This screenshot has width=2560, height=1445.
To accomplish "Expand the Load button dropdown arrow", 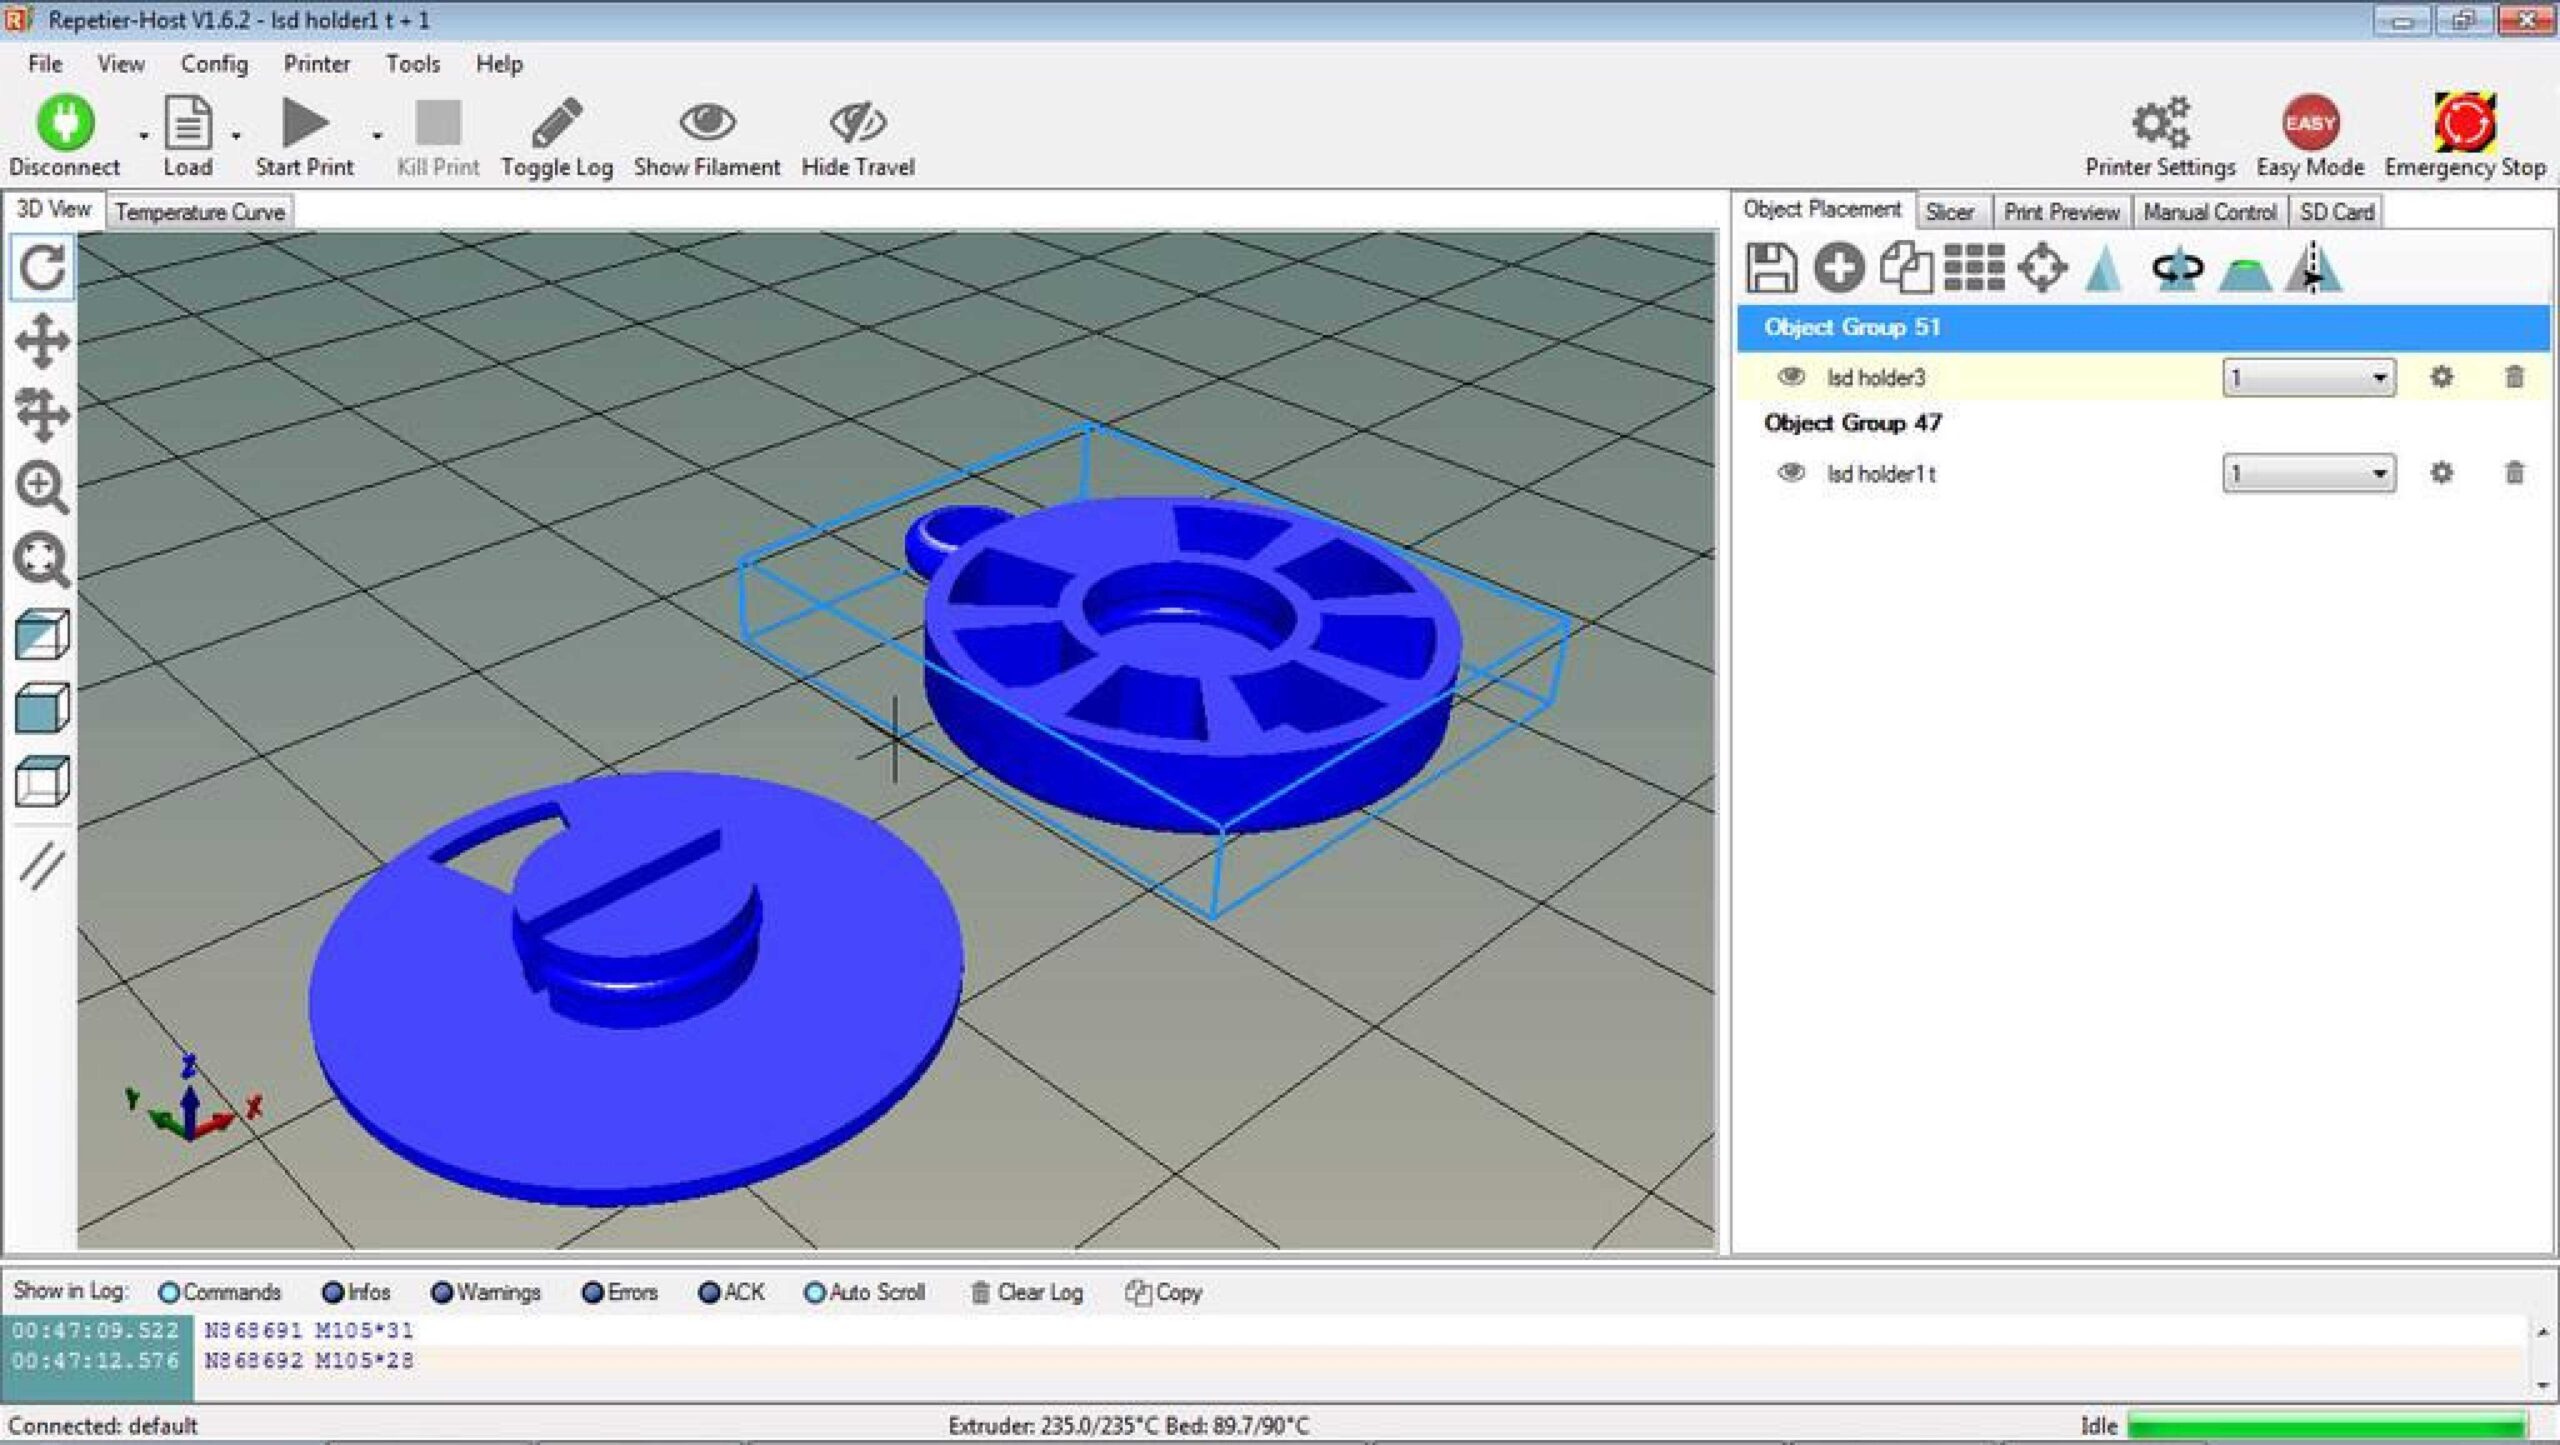I will (x=236, y=135).
